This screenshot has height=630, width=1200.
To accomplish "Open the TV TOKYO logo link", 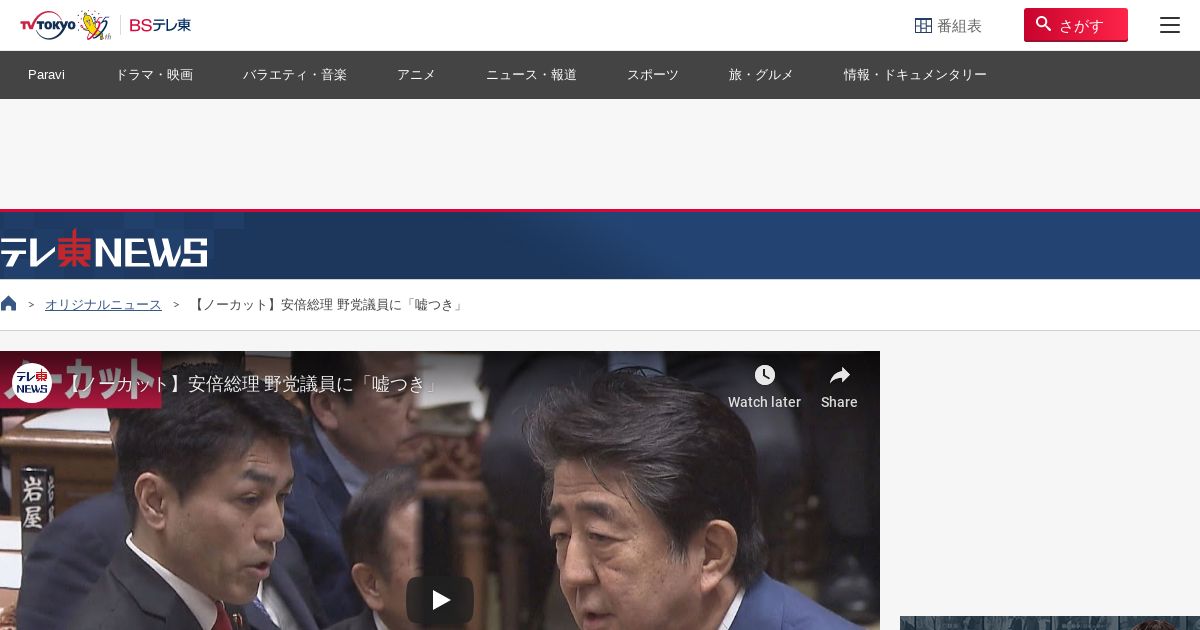I will [x=65, y=25].
